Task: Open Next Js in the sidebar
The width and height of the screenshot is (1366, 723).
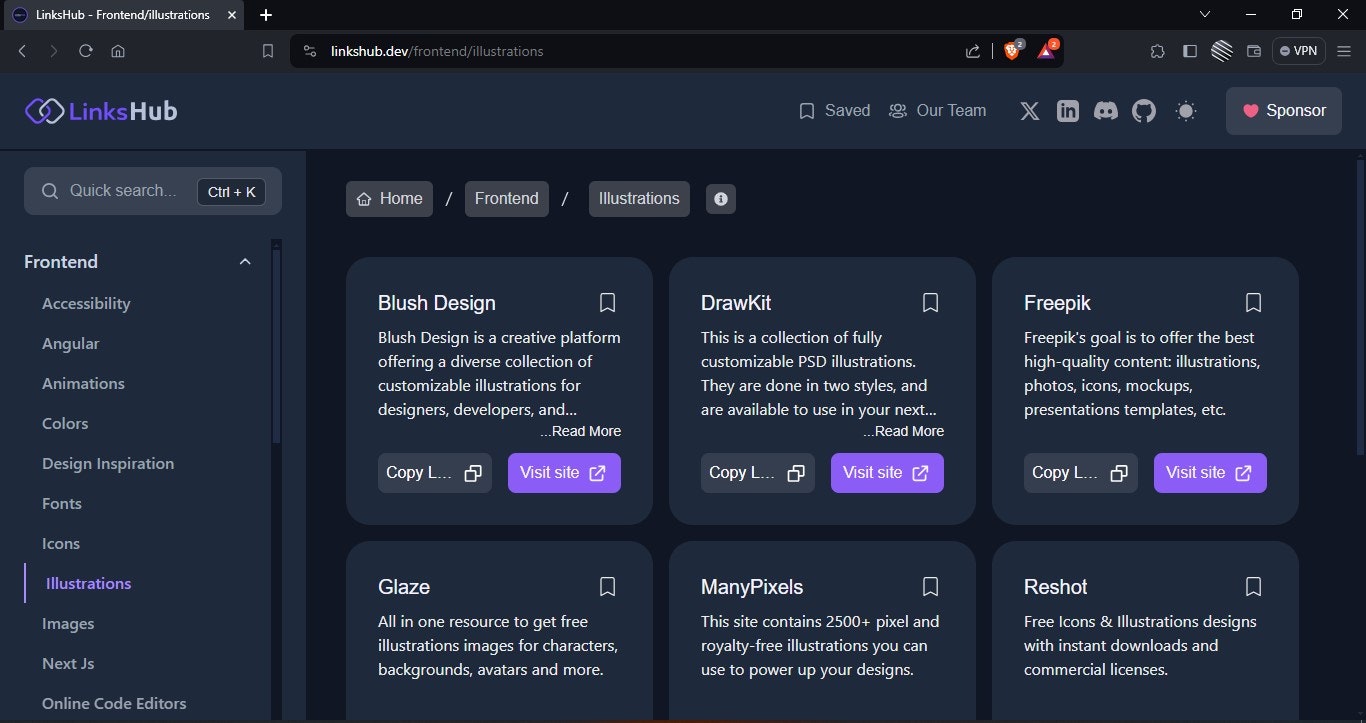Action: point(68,664)
